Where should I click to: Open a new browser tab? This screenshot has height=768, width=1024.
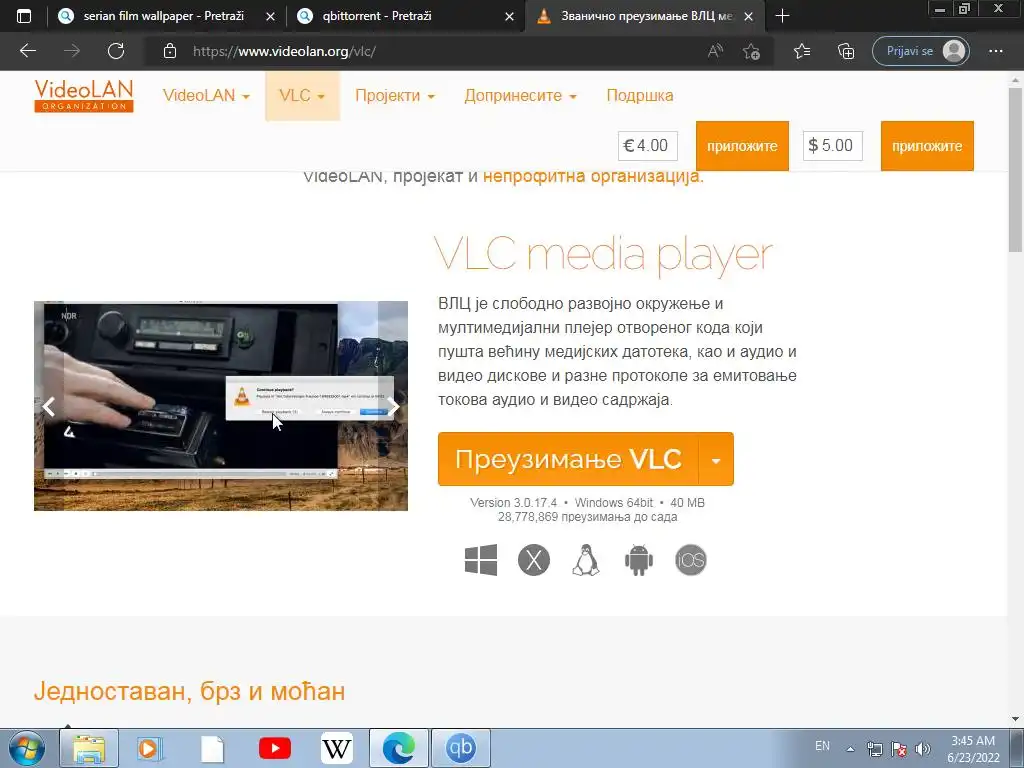tap(782, 16)
